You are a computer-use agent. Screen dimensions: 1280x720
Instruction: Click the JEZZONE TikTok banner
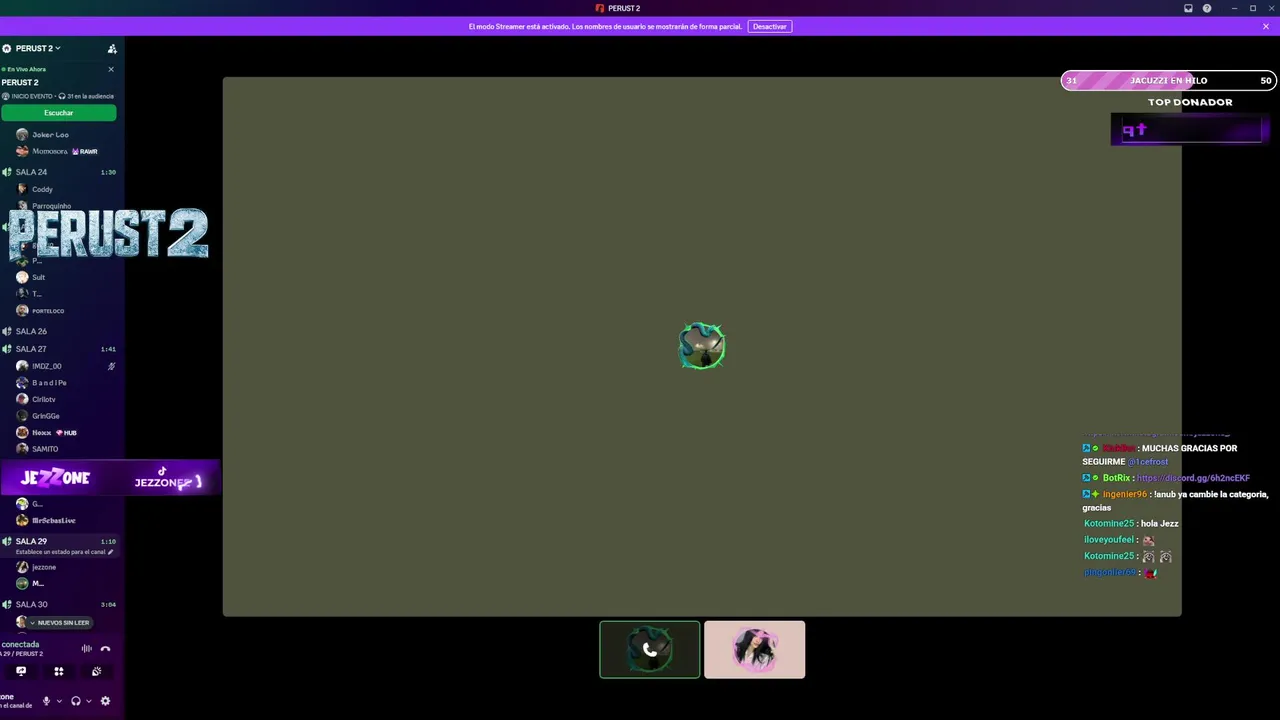point(111,479)
